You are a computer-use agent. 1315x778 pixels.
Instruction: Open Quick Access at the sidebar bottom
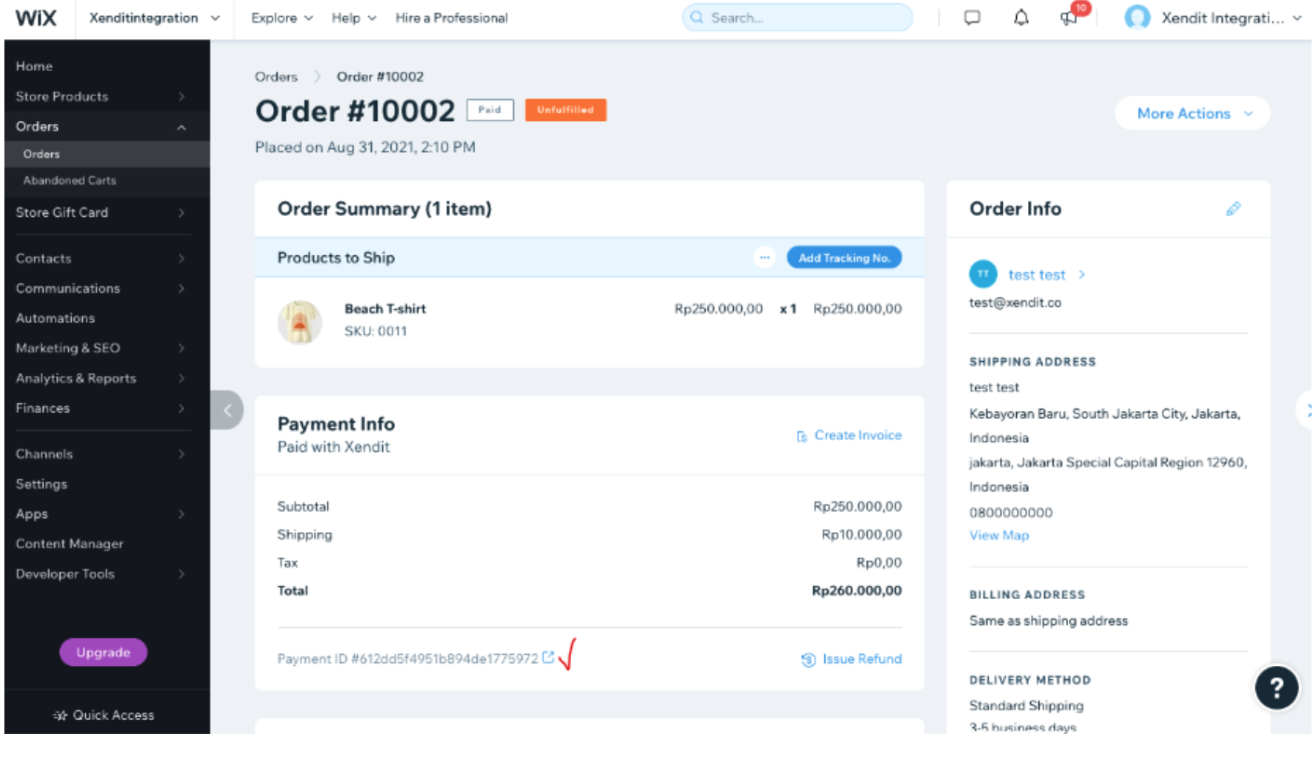pyautogui.click(x=103, y=714)
